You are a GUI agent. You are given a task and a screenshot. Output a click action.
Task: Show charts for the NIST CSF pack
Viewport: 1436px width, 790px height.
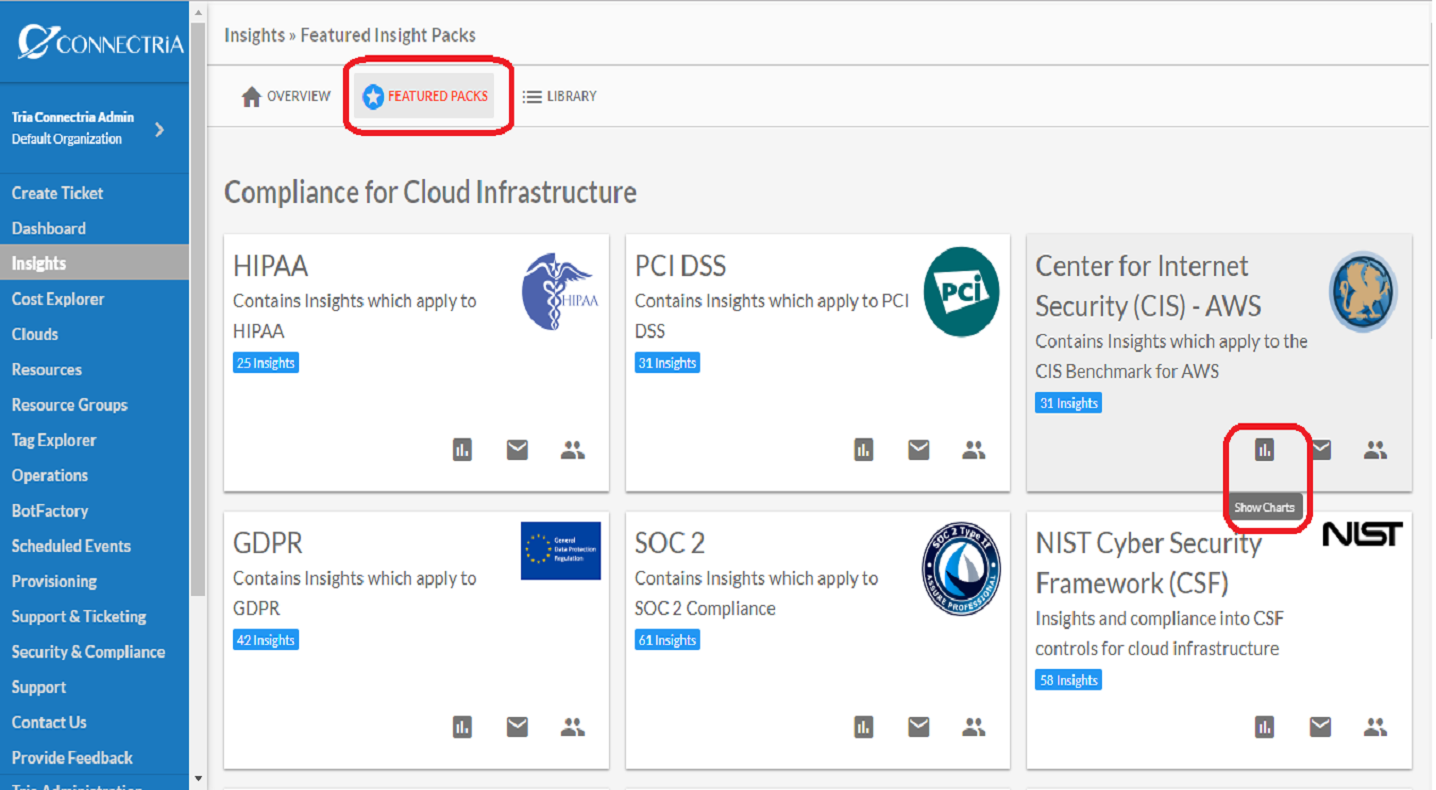click(x=1265, y=727)
